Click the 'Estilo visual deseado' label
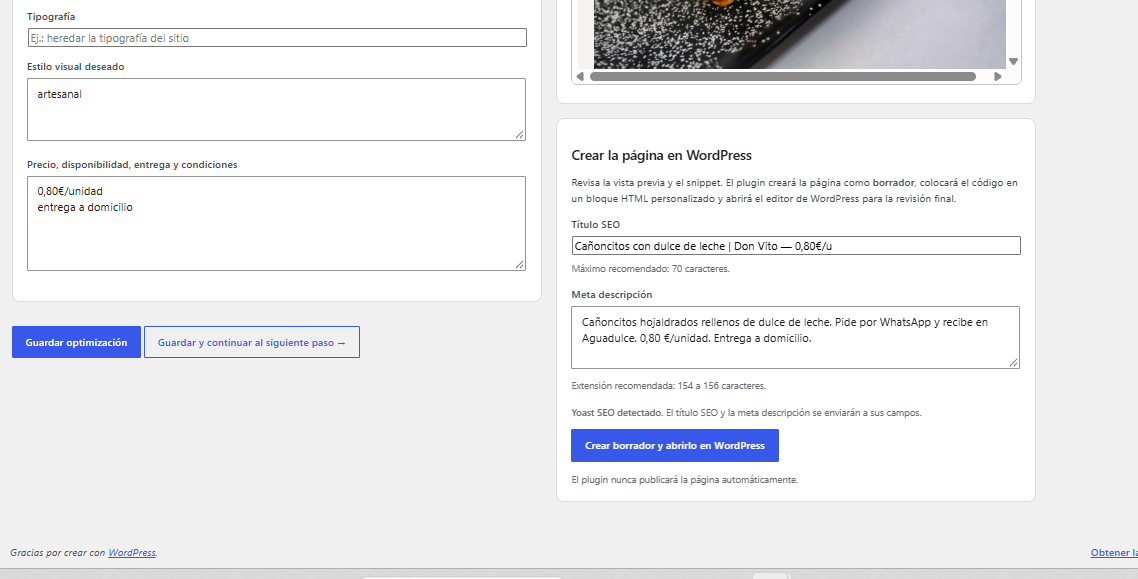The width and height of the screenshot is (1138, 579). coord(75,67)
